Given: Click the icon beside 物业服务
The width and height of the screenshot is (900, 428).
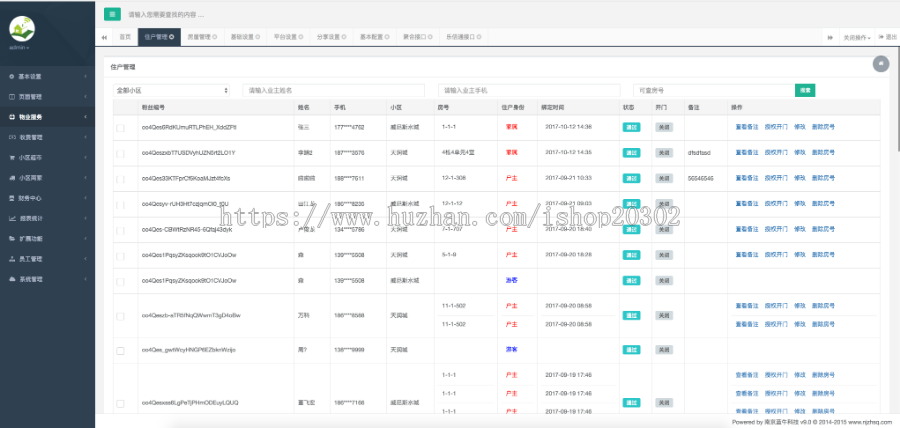Looking at the screenshot, I should click(x=12, y=117).
